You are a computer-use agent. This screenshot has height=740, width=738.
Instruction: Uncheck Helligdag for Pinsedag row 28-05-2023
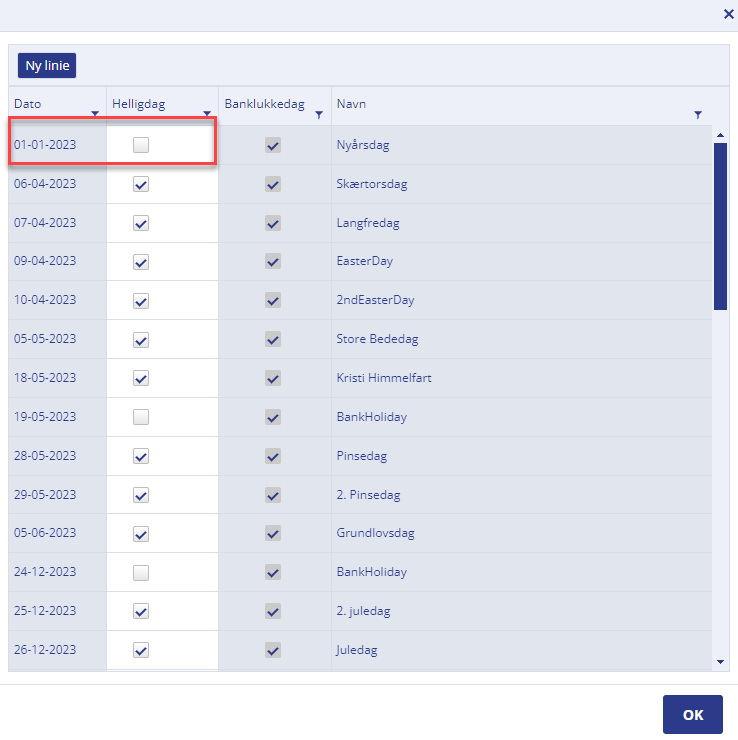(141, 456)
